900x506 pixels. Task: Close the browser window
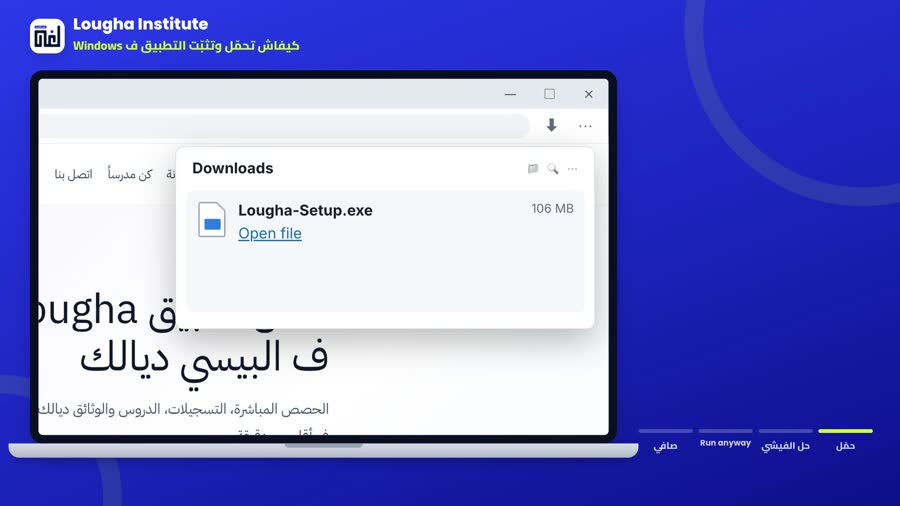(588, 94)
